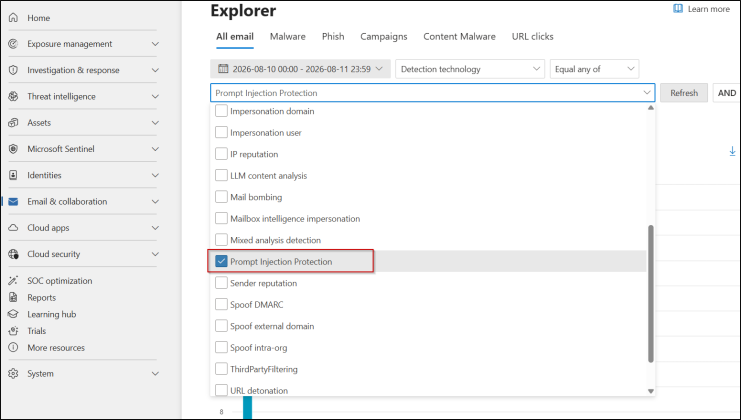Image resolution: width=741 pixels, height=420 pixels.
Task: Check the Mail bombing checkbox
Action: [x=221, y=197]
